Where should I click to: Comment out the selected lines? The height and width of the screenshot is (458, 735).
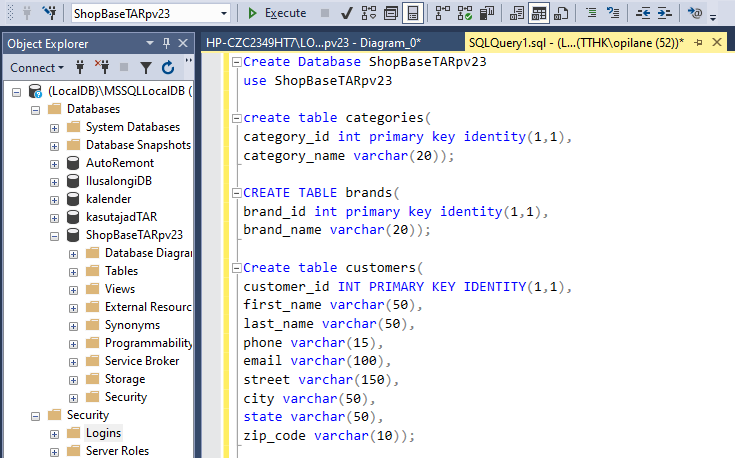593,13
